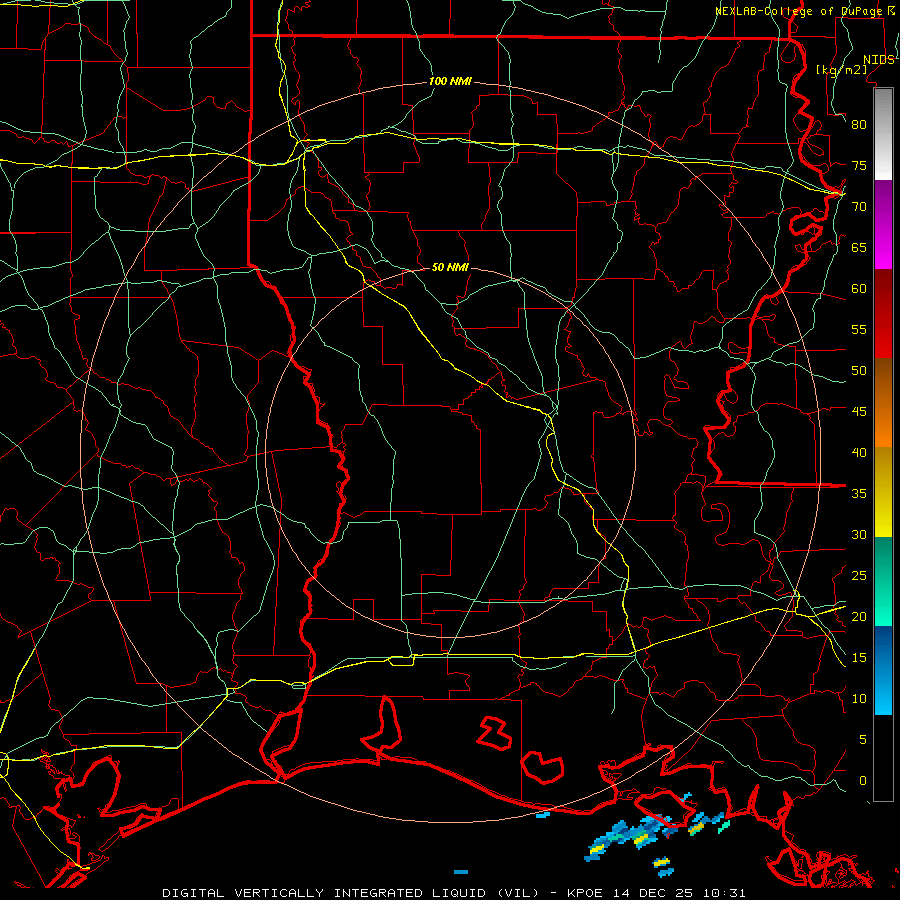Select the brown-orange segment of the color bar

tap(883, 402)
